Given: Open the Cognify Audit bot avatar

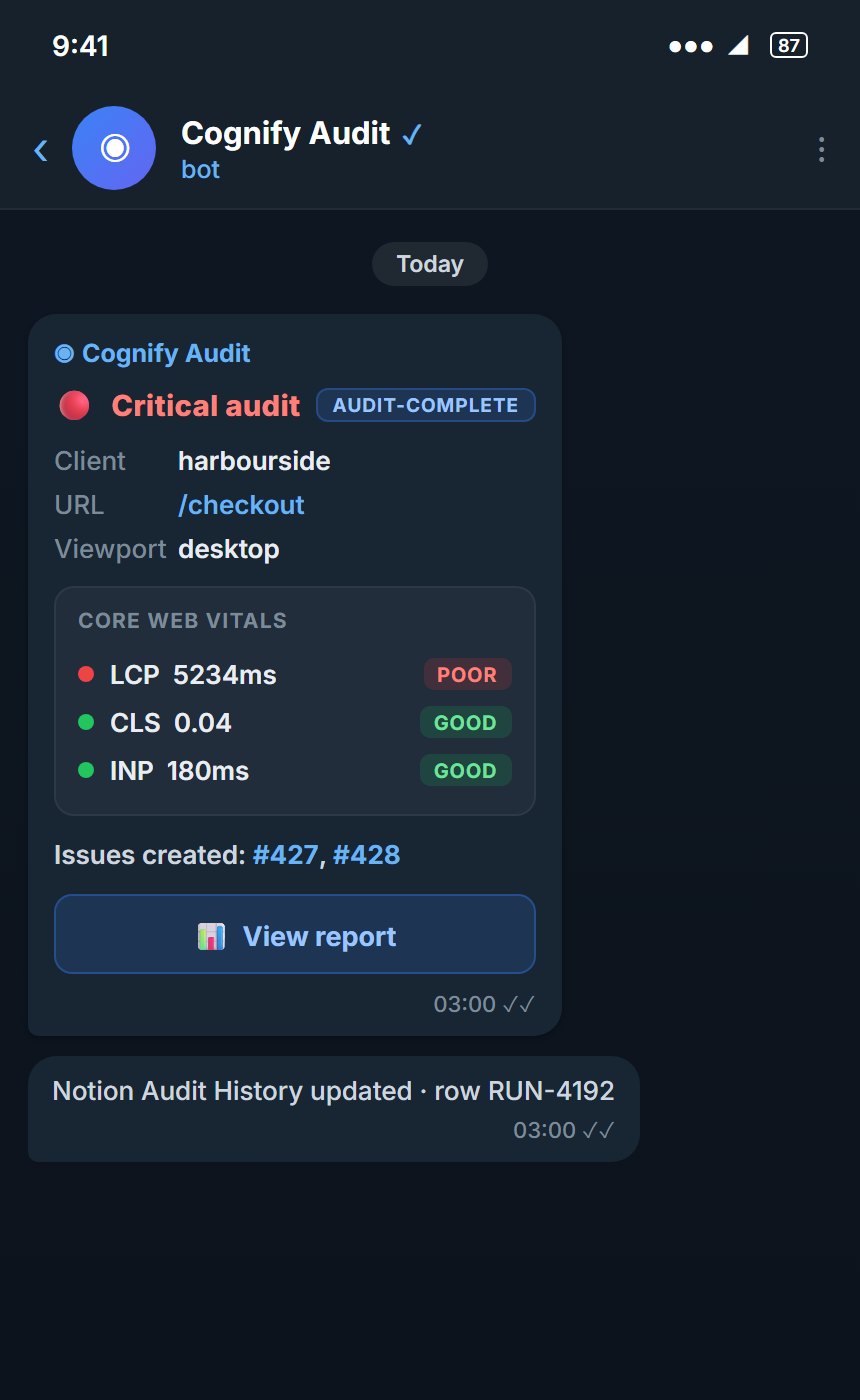Looking at the screenshot, I should pos(114,148).
